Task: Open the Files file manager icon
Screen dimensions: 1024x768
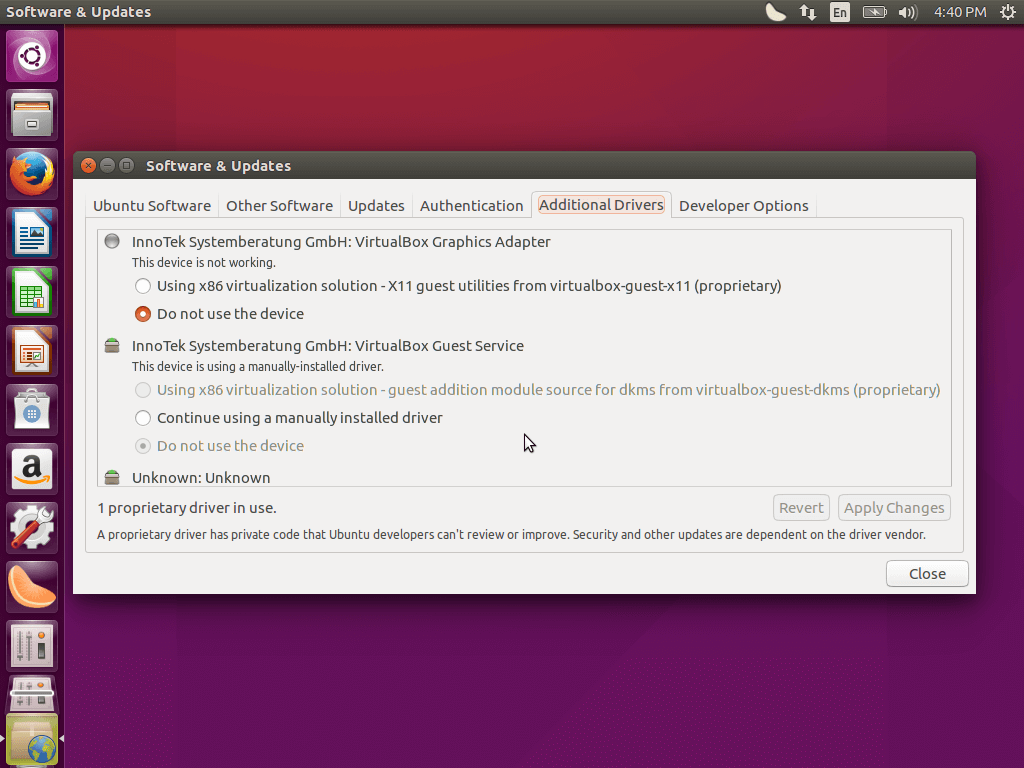Action: click(32, 115)
